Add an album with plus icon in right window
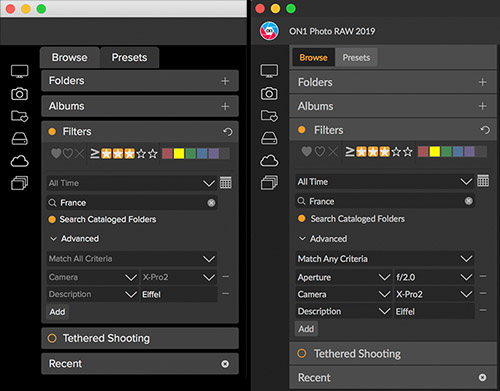 click(482, 106)
